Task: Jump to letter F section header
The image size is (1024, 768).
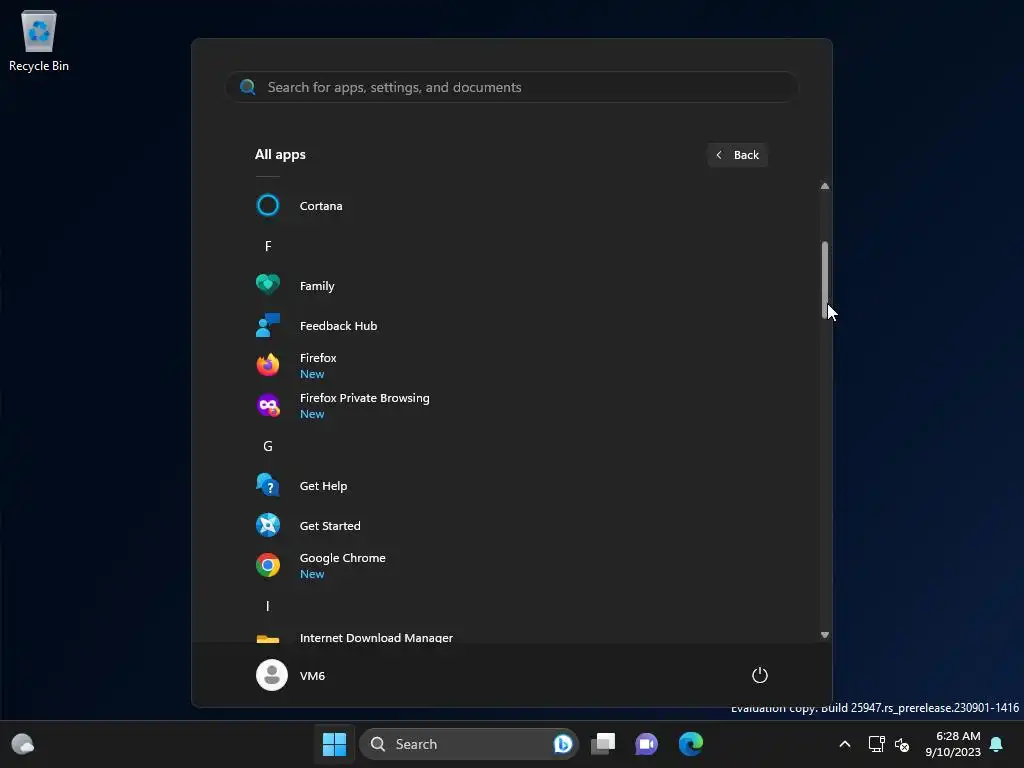Action: [268, 246]
